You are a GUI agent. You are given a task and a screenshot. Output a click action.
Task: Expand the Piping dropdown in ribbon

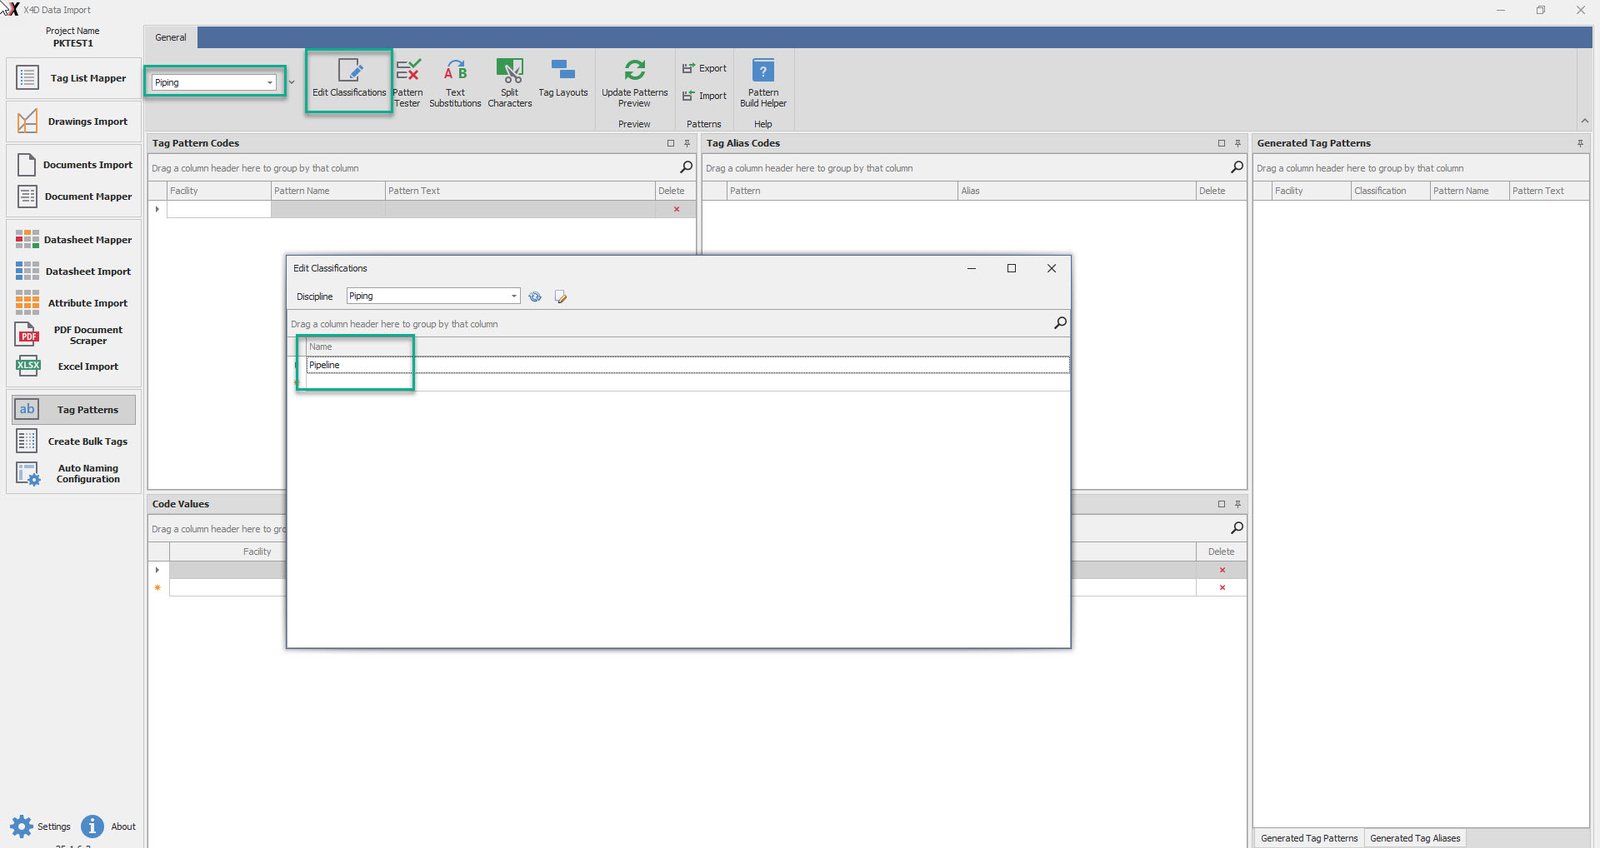(x=270, y=83)
